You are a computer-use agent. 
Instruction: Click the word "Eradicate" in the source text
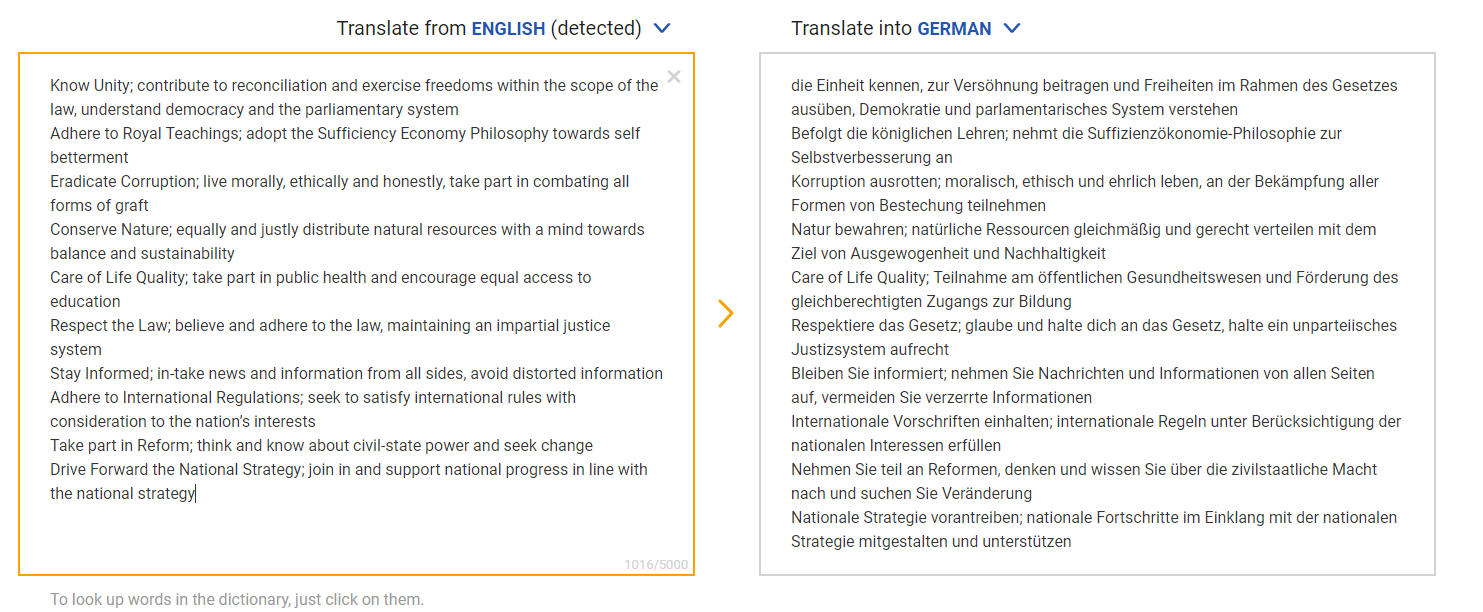click(83, 182)
